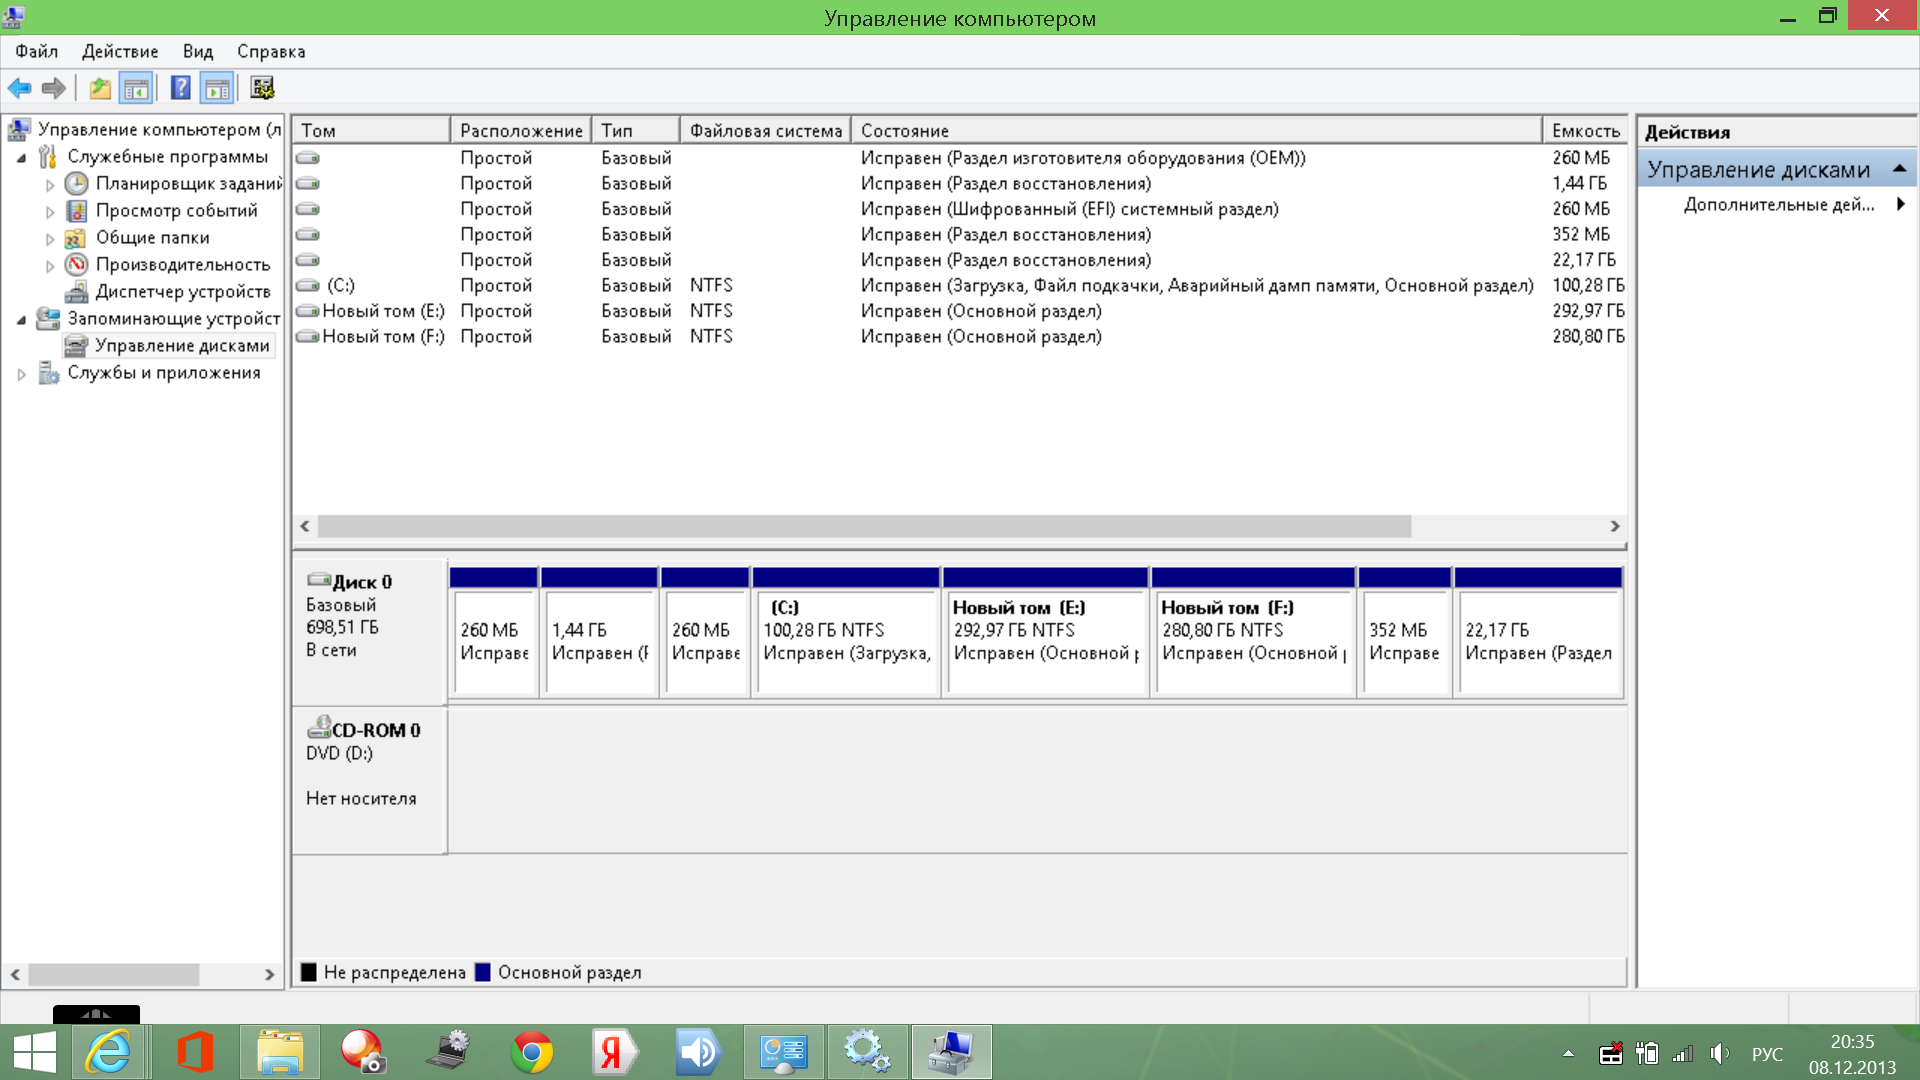Select the C: partition block in Disk 0
The width and height of the screenshot is (1920, 1080).
coord(845,640)
